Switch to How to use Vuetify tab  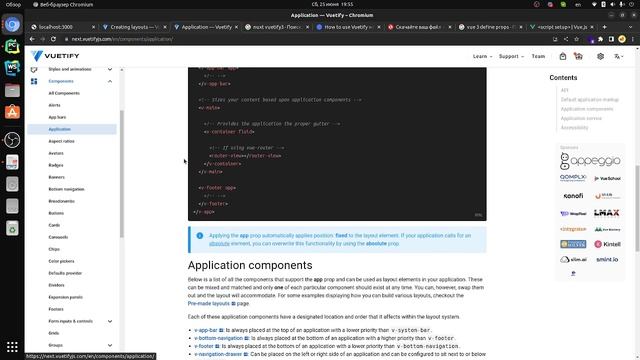click(x=348, y=27)
